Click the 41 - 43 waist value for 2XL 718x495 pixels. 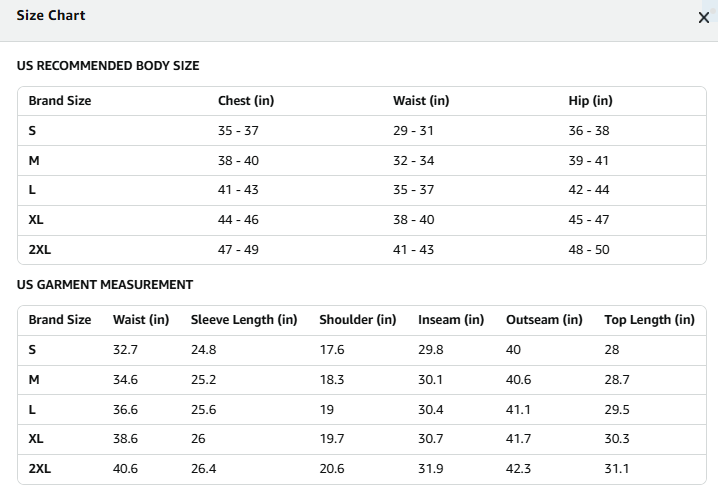pos(413,250)
